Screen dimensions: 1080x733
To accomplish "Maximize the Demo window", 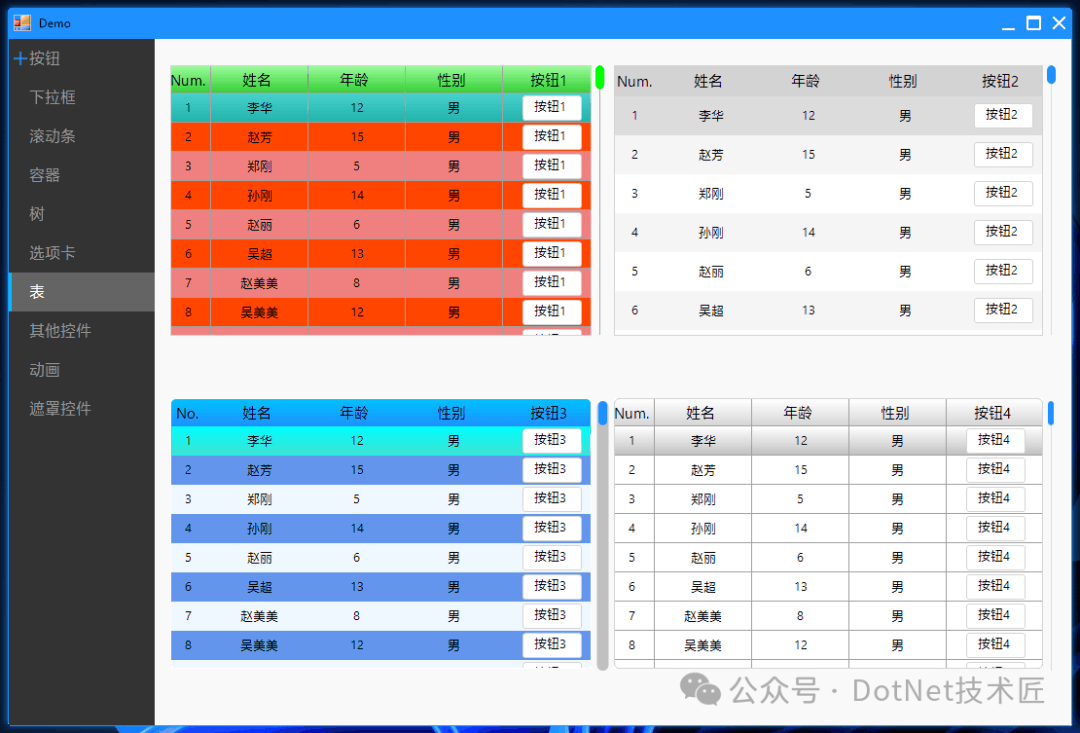I will point(1034,22).
